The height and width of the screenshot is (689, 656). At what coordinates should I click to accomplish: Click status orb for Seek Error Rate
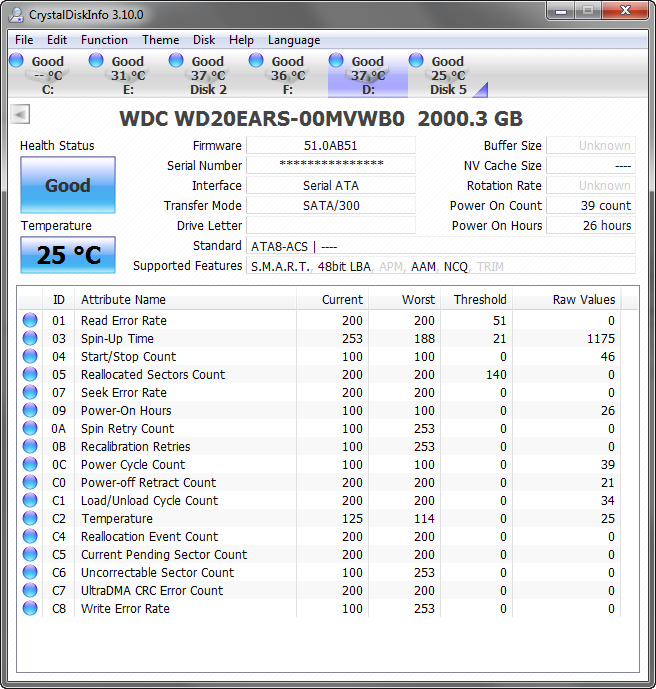(30, 392)
